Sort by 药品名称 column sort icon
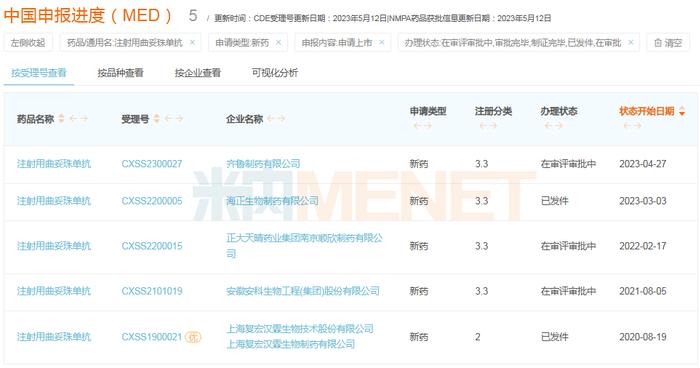 (x=62, y=119)
